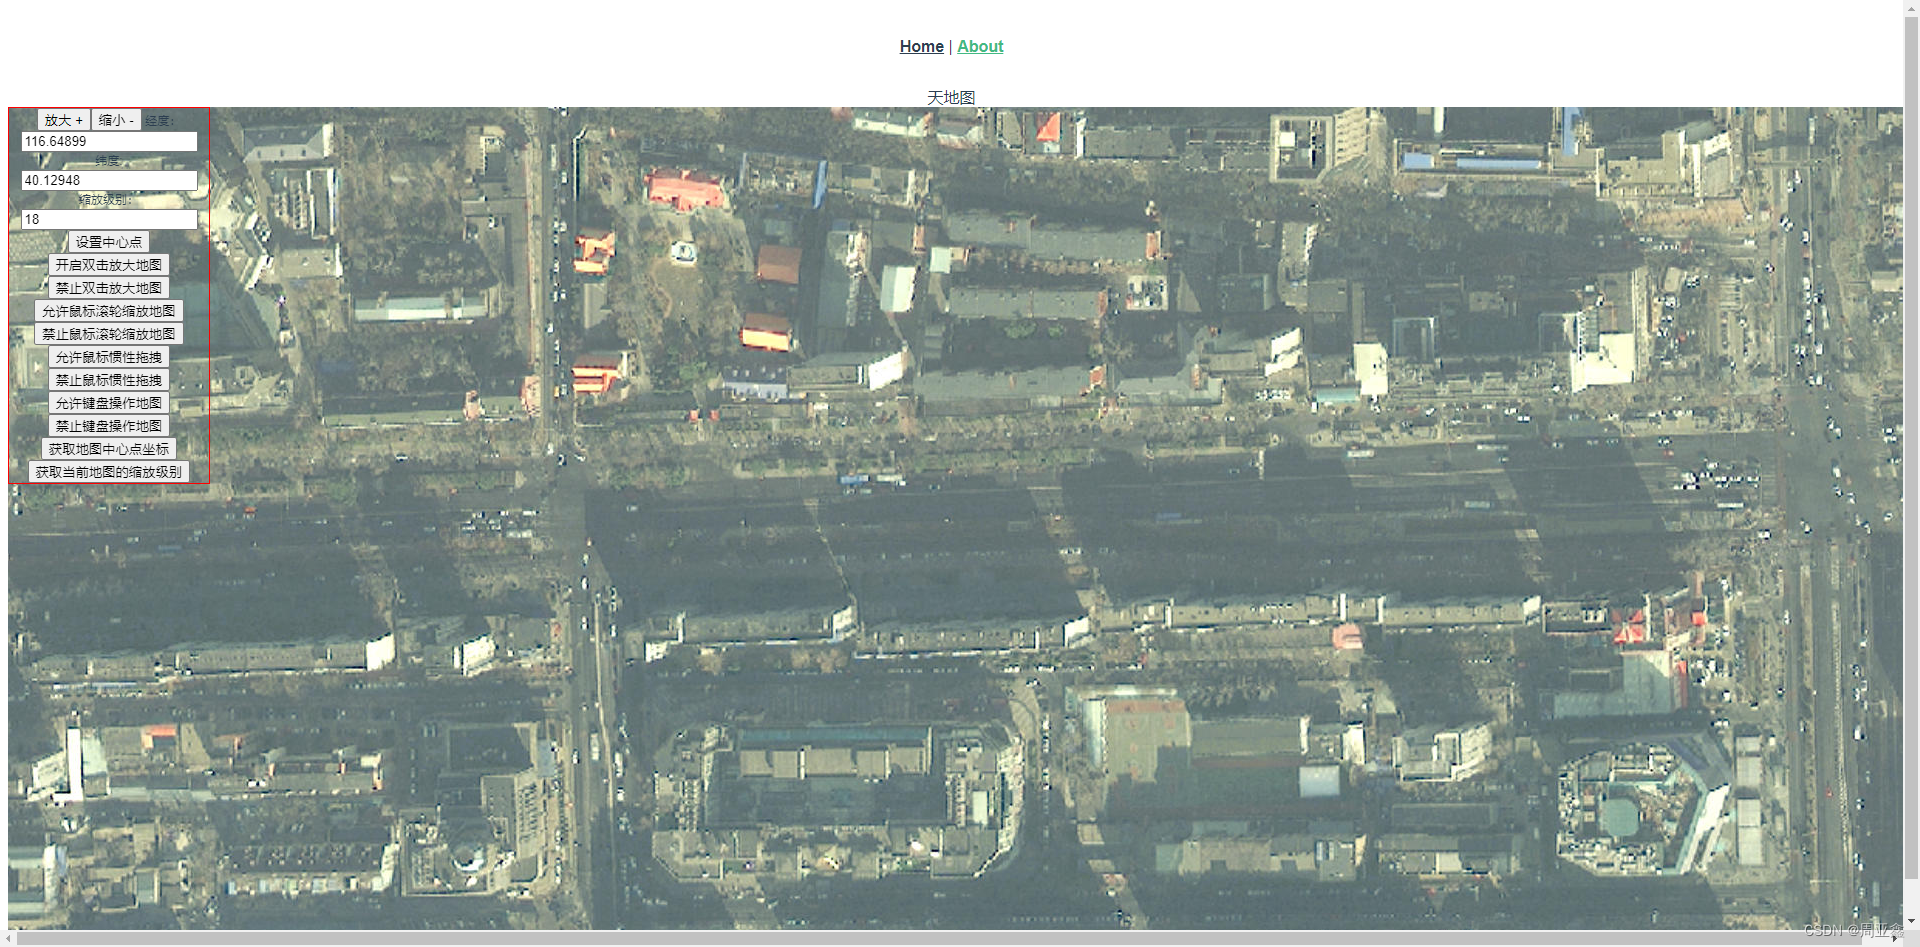This screenshot has height=947, width=1920.
Task: Apply the center with 设置中心点
Action: [109, 242]
